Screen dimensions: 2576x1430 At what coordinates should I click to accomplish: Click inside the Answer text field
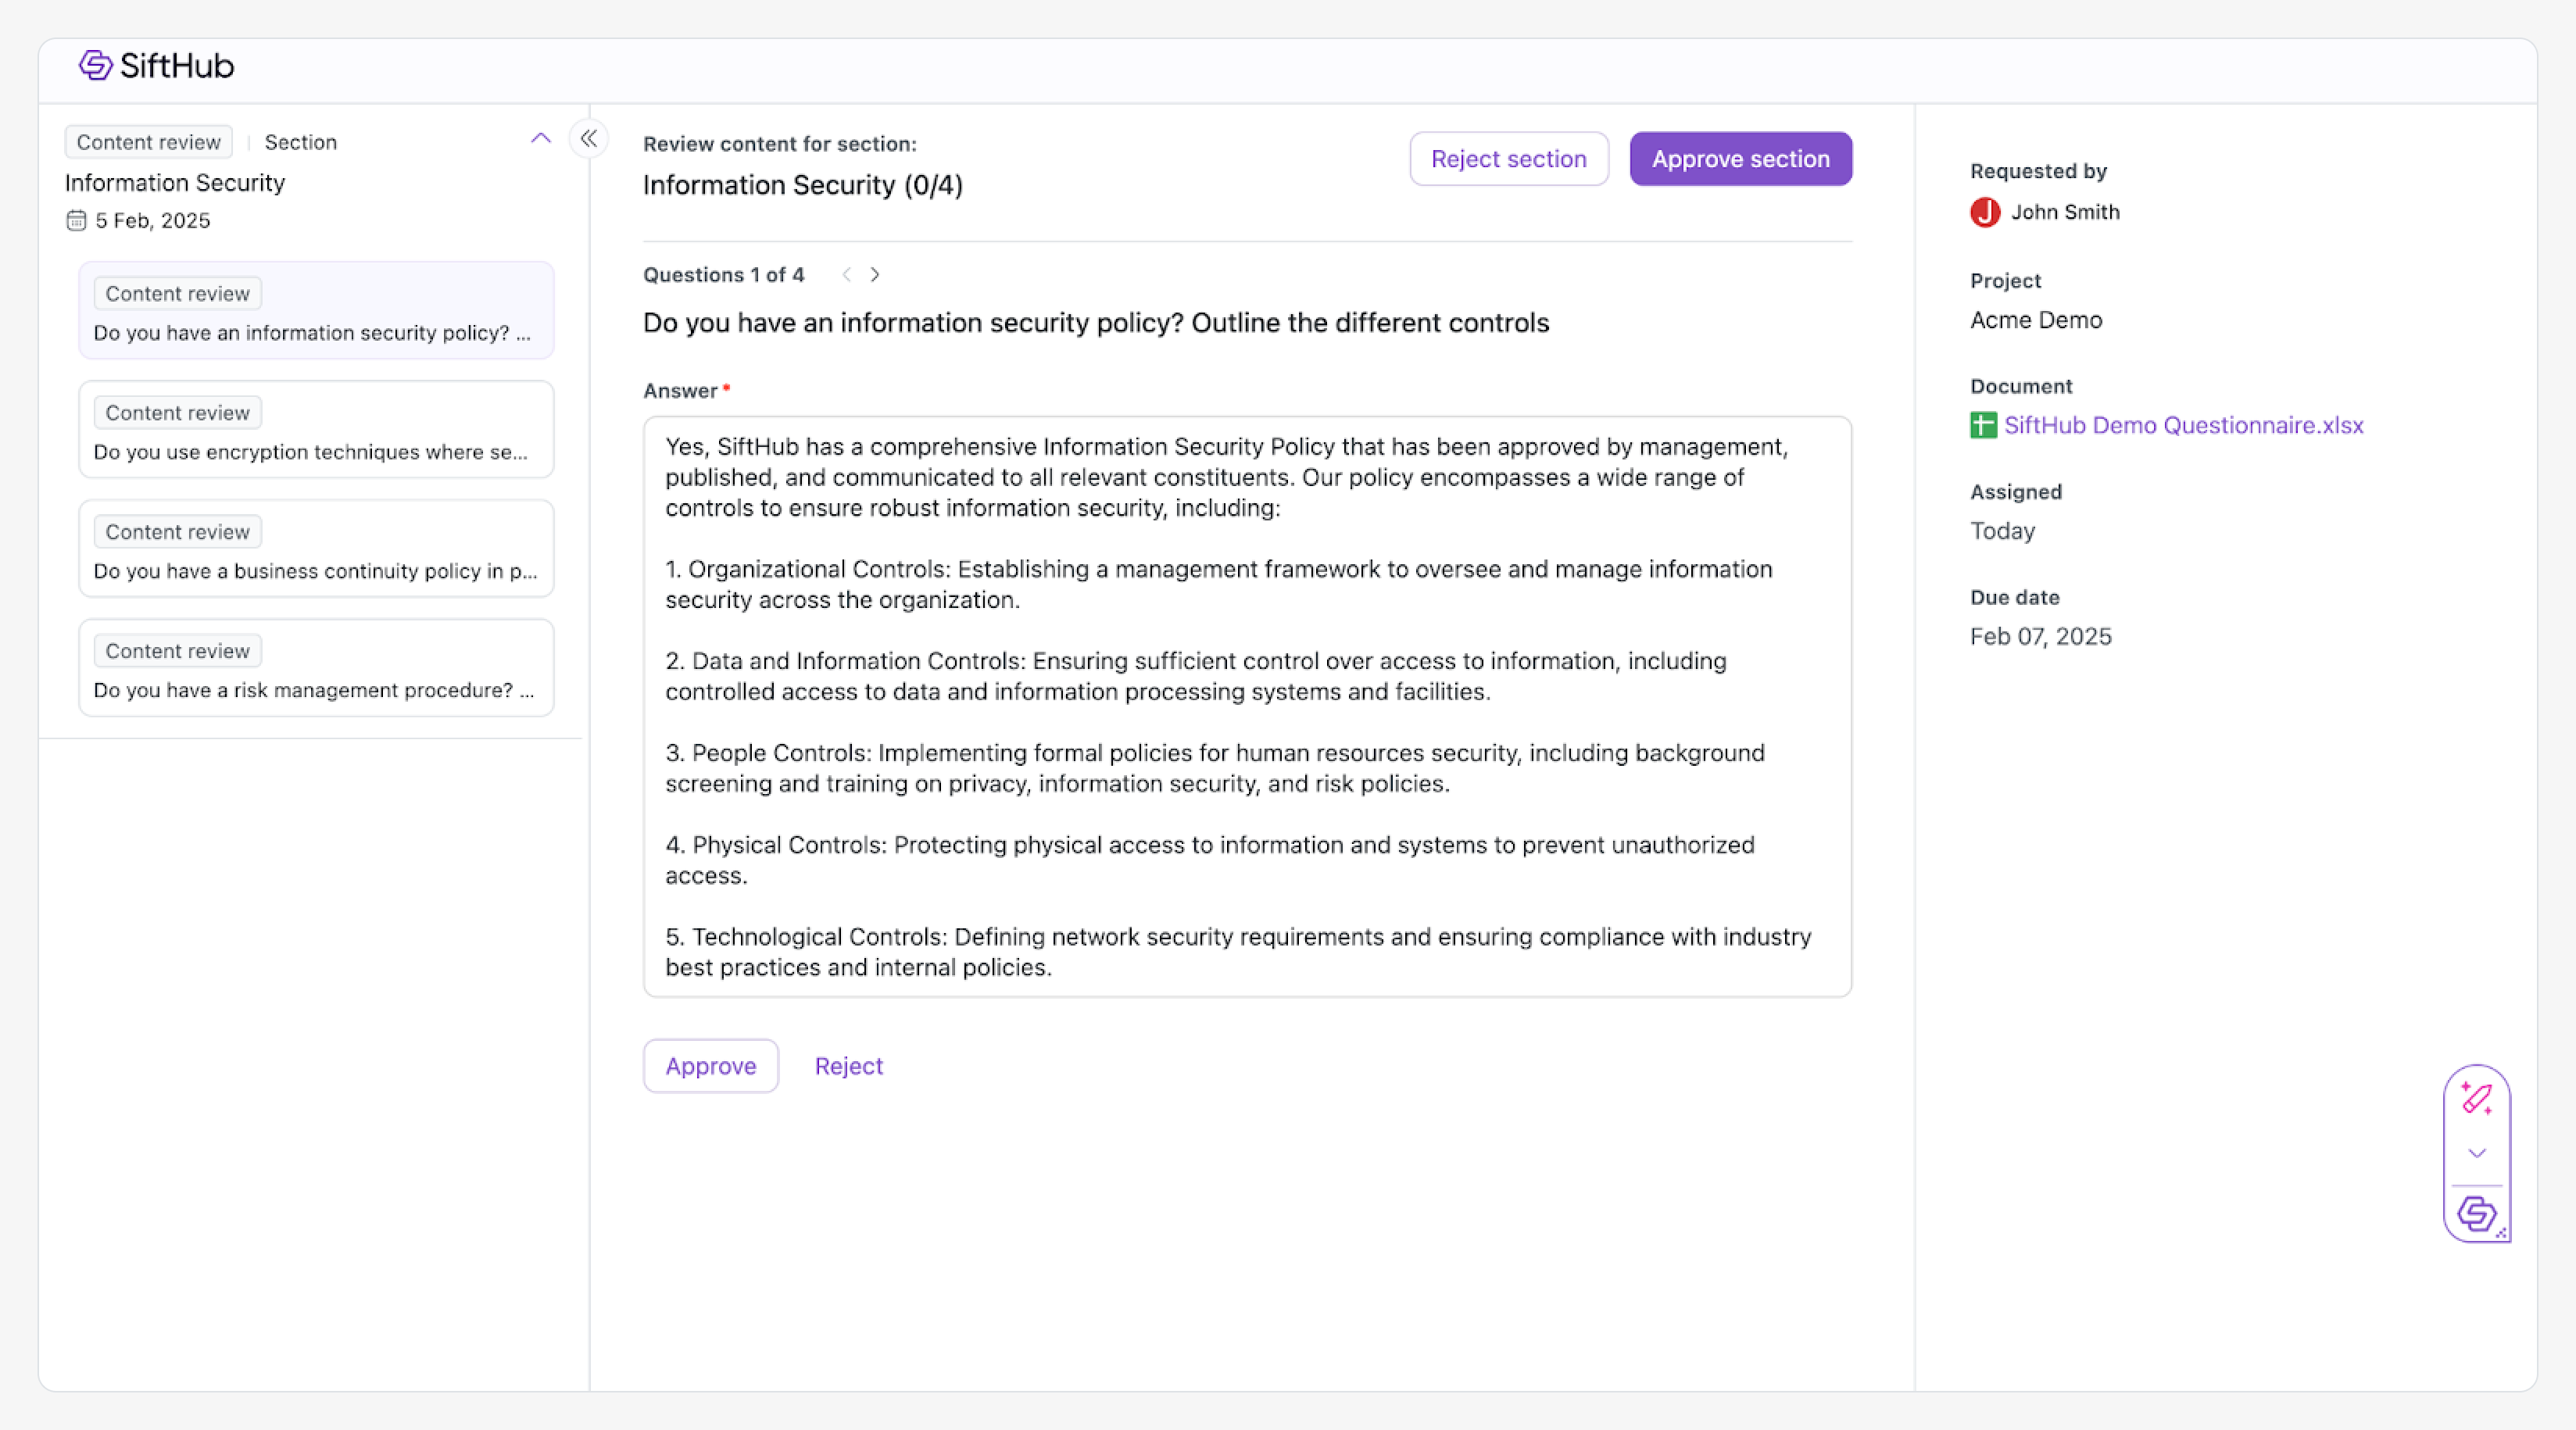(1246, 706)
